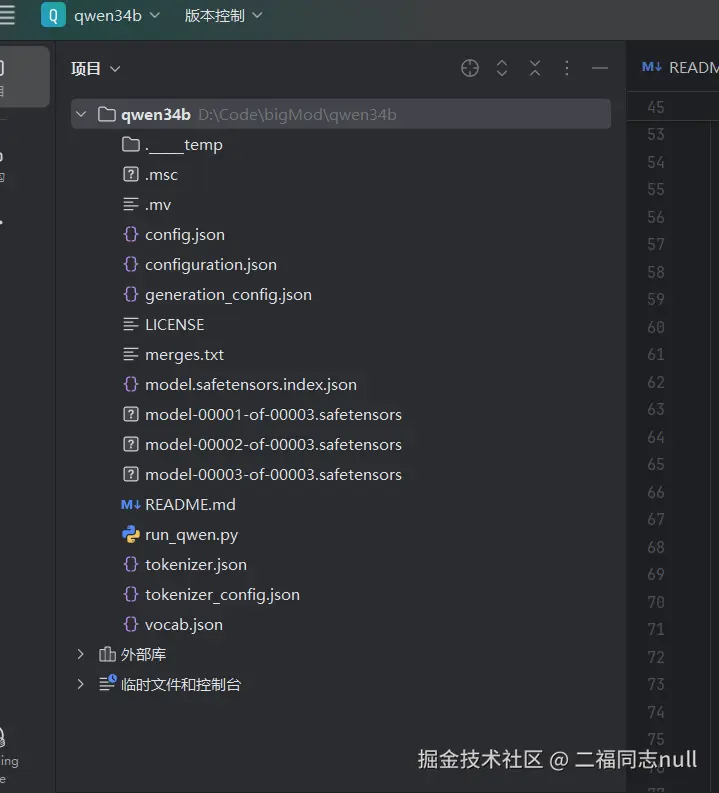719x793 pixels.
Task: Click the select opened file crosshair icon
Action: [469, 68]
